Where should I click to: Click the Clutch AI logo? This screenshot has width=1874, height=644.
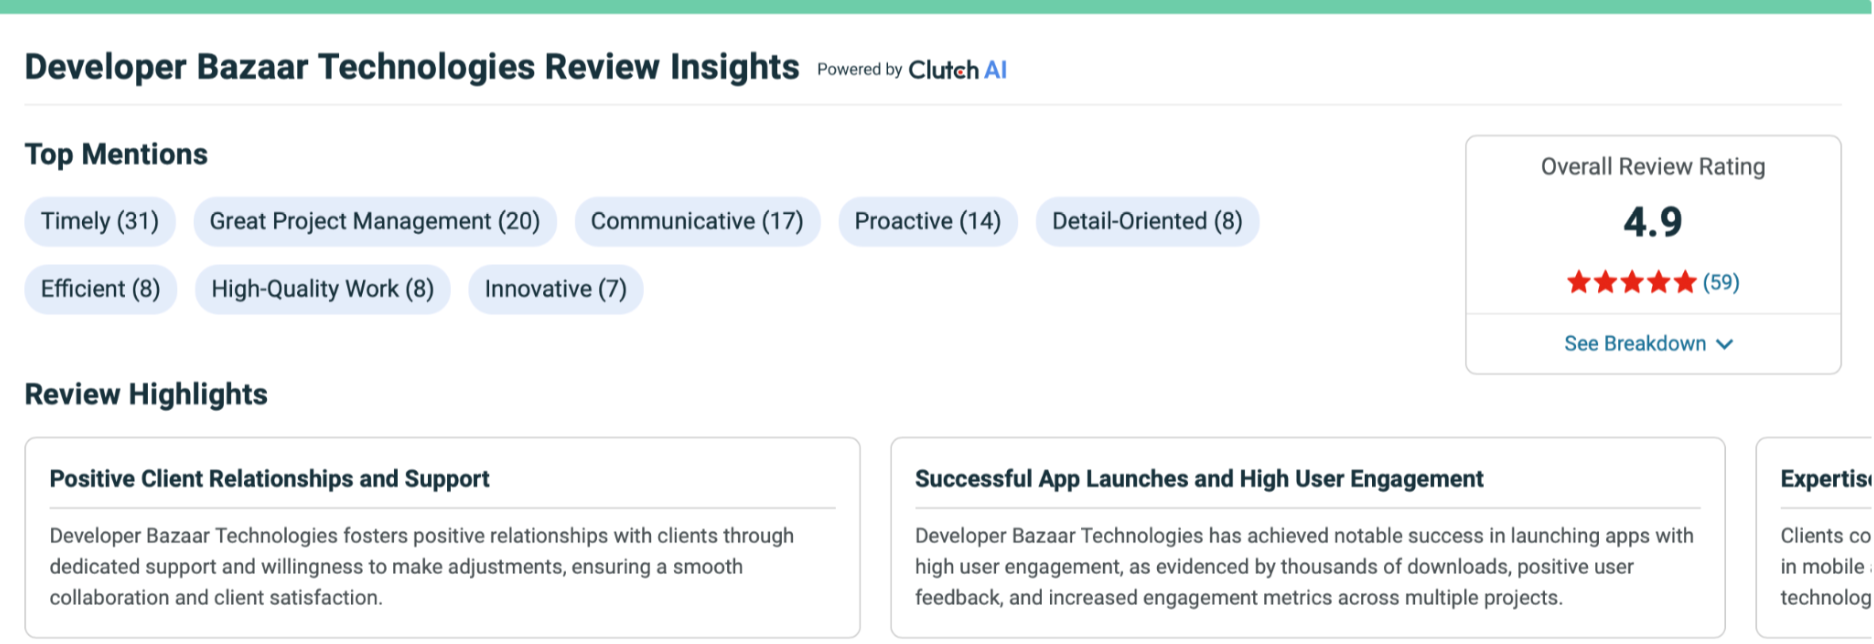pos(956,70)
